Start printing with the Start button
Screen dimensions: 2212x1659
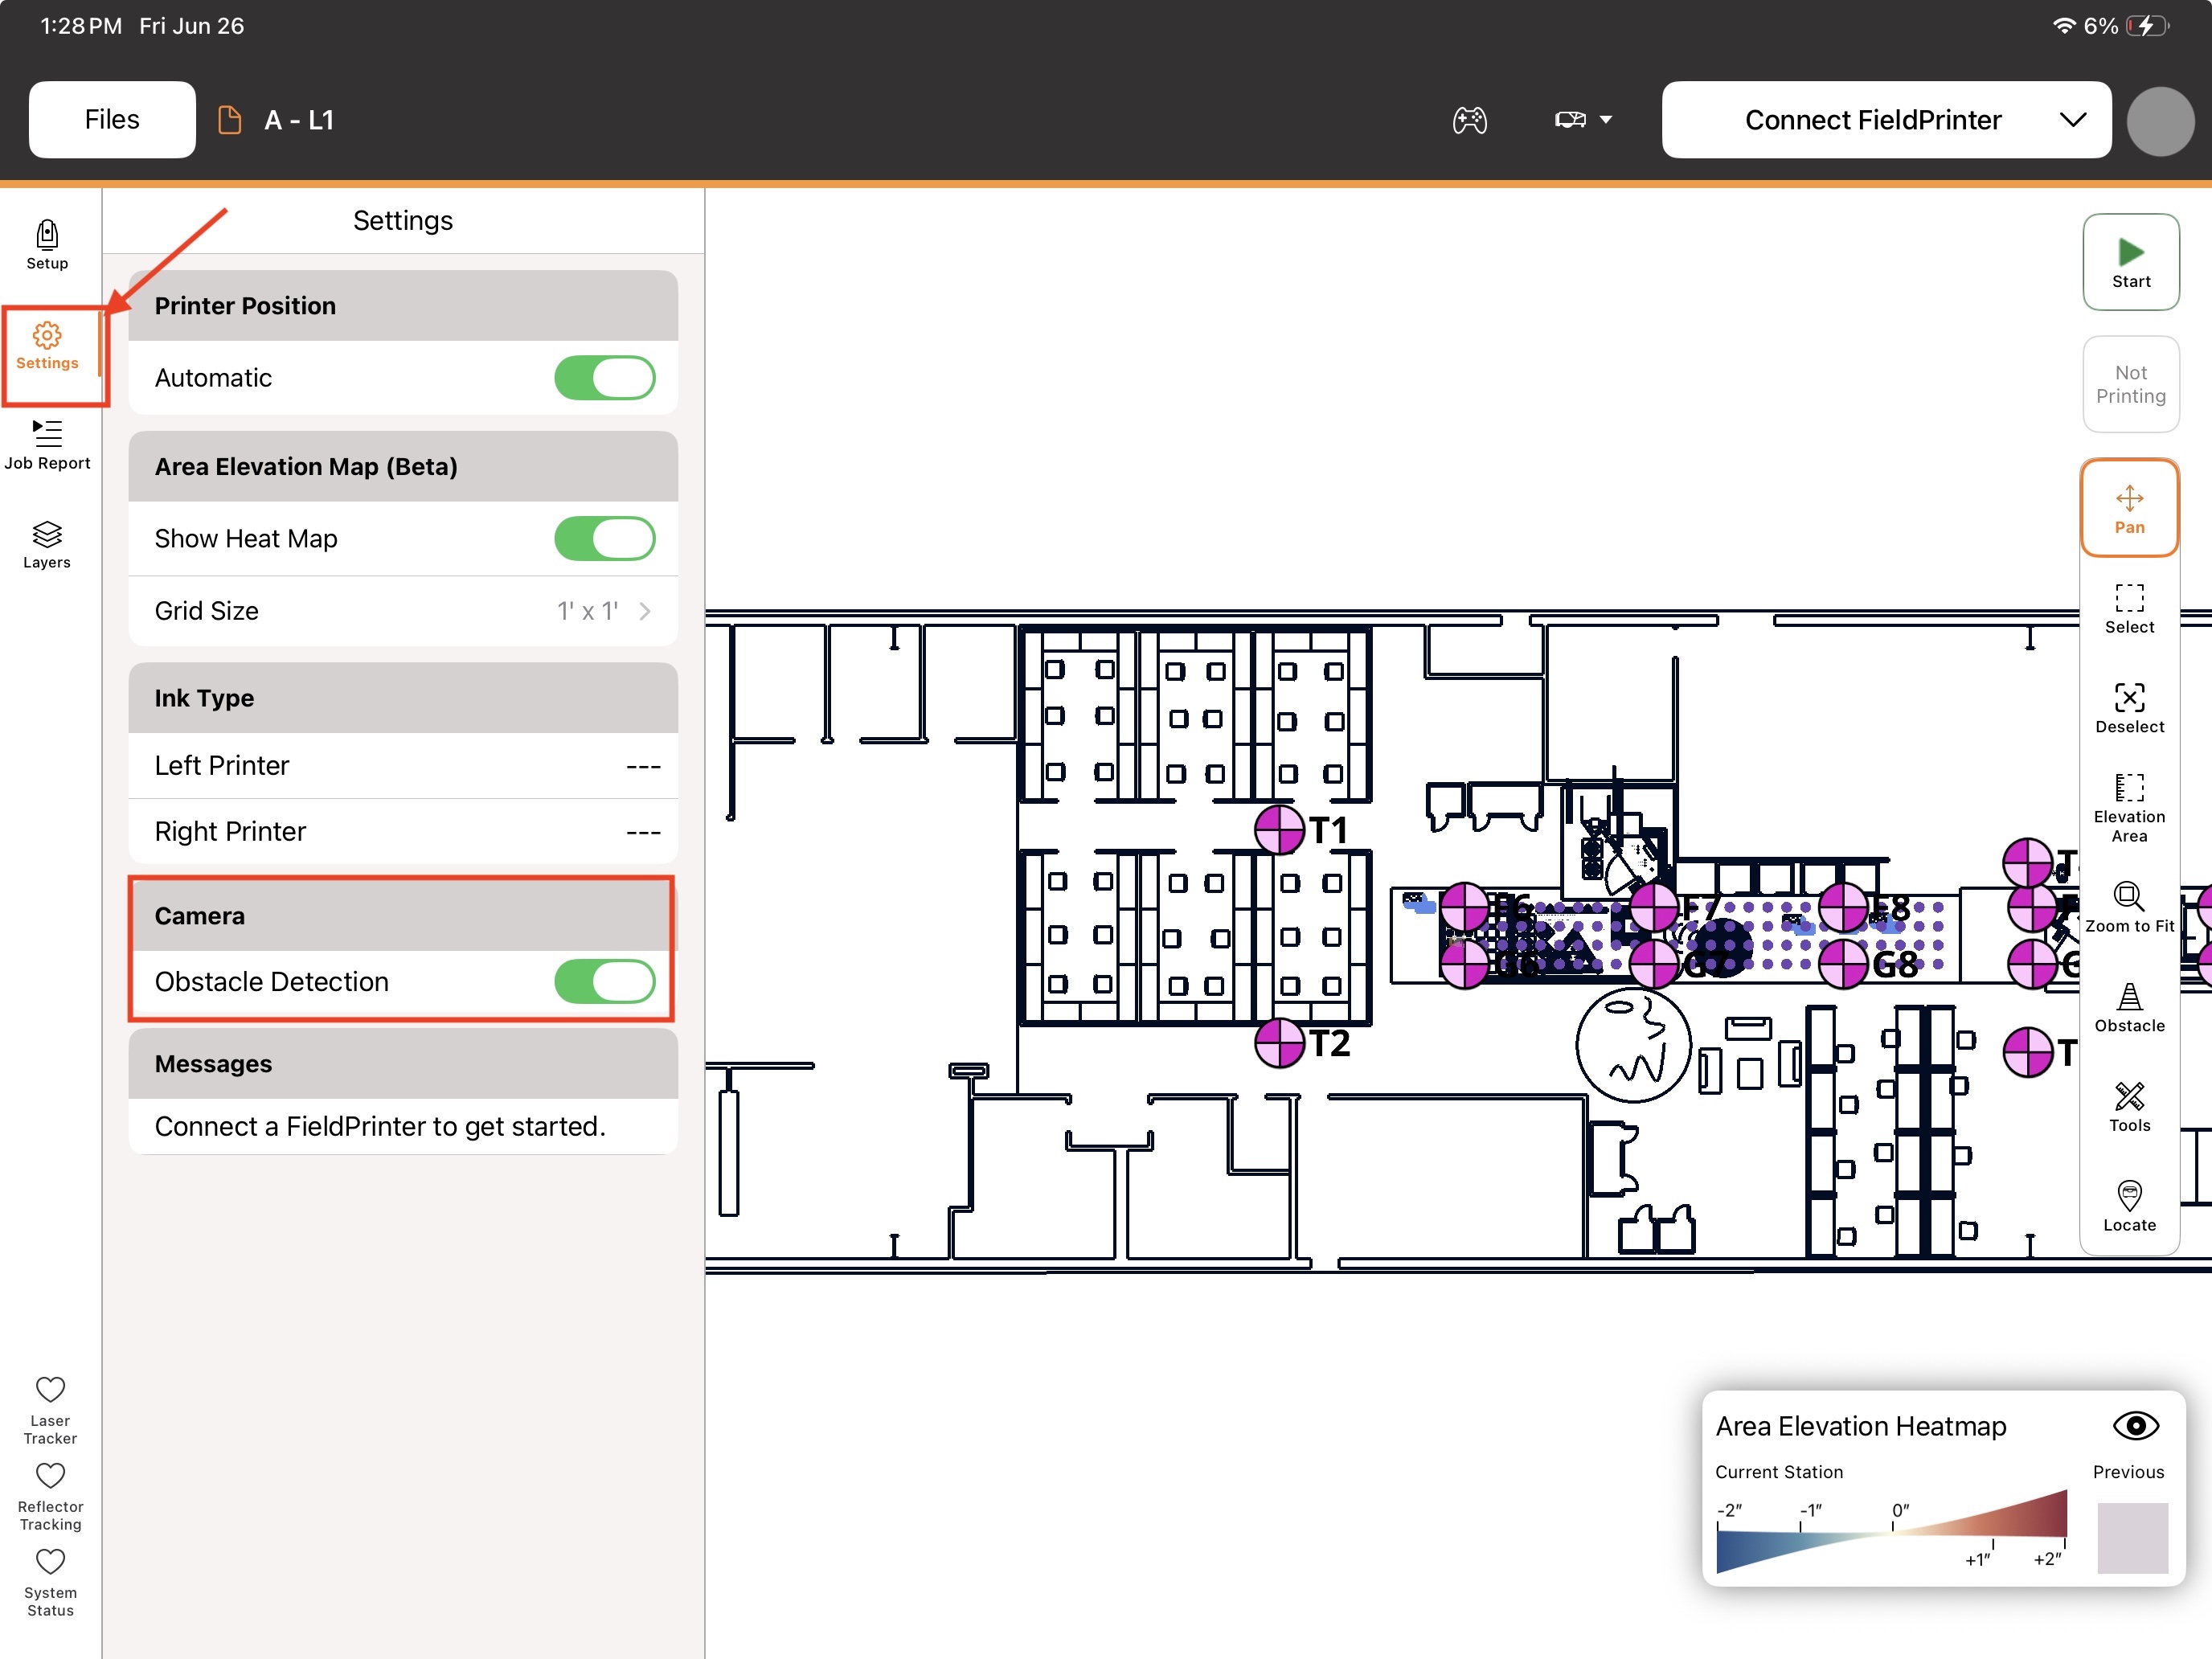pyautogui.click(x=2131, y=262)
